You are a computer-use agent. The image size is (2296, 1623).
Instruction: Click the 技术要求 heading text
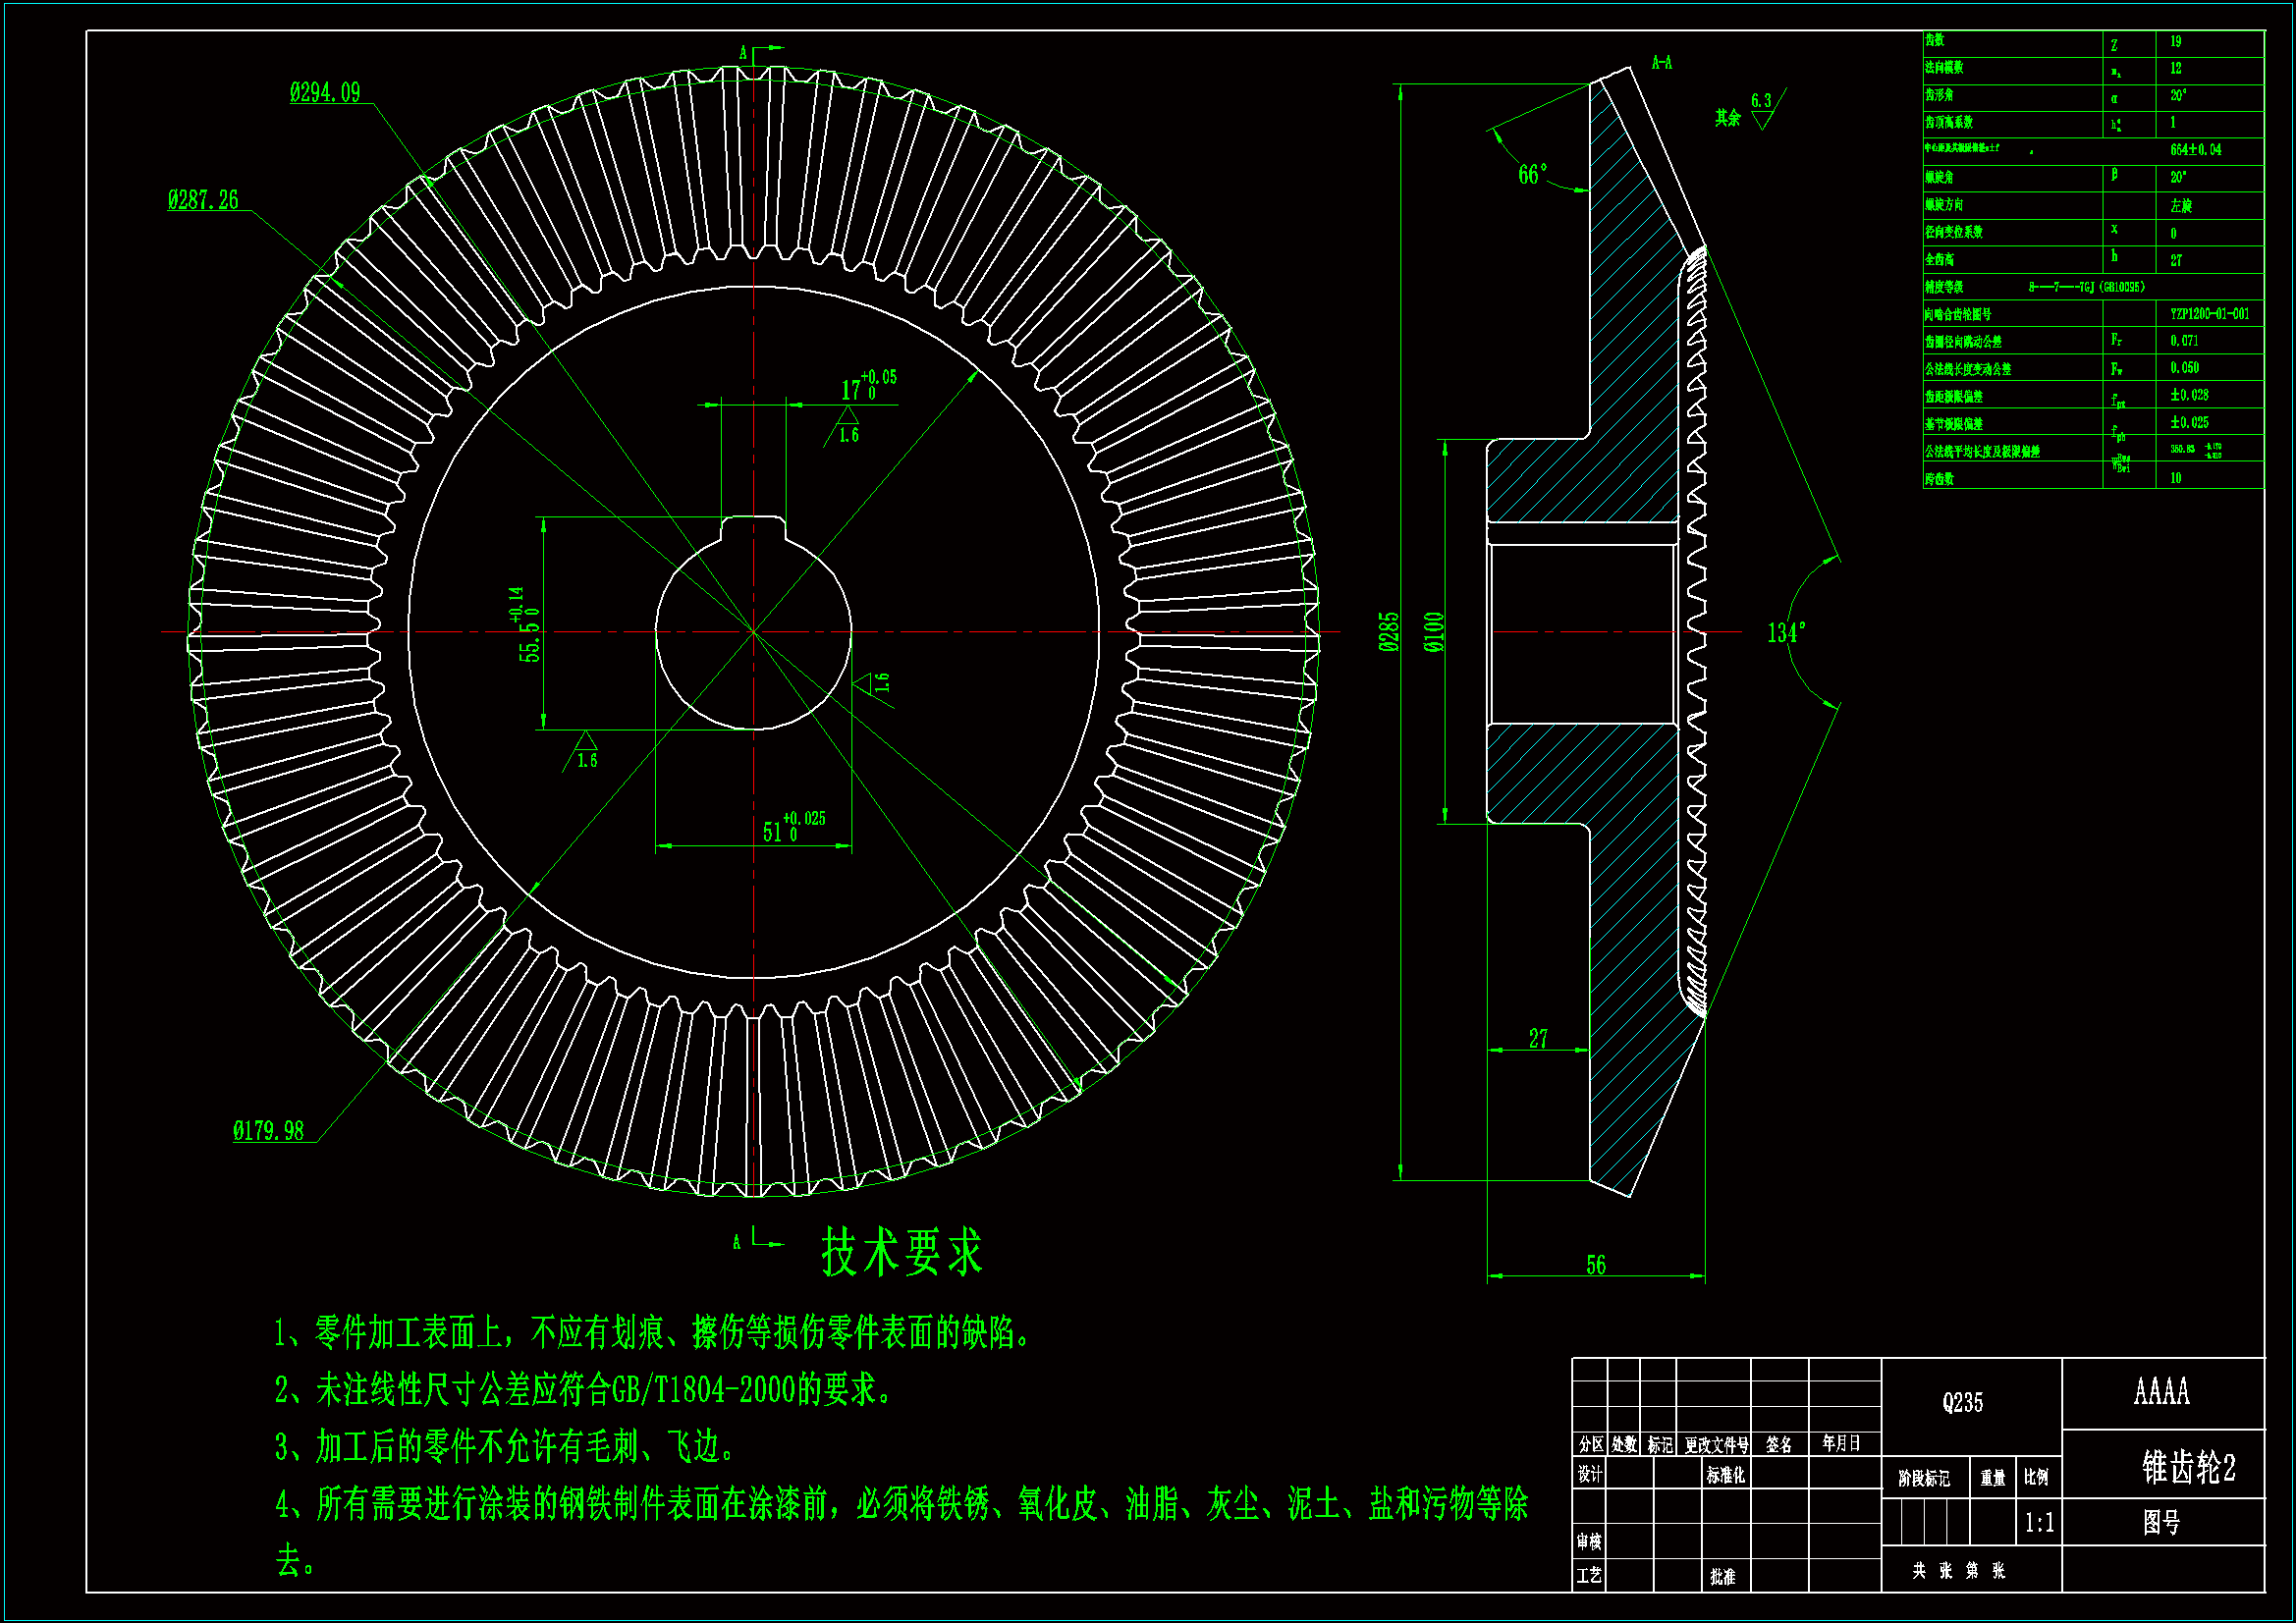902,1252
